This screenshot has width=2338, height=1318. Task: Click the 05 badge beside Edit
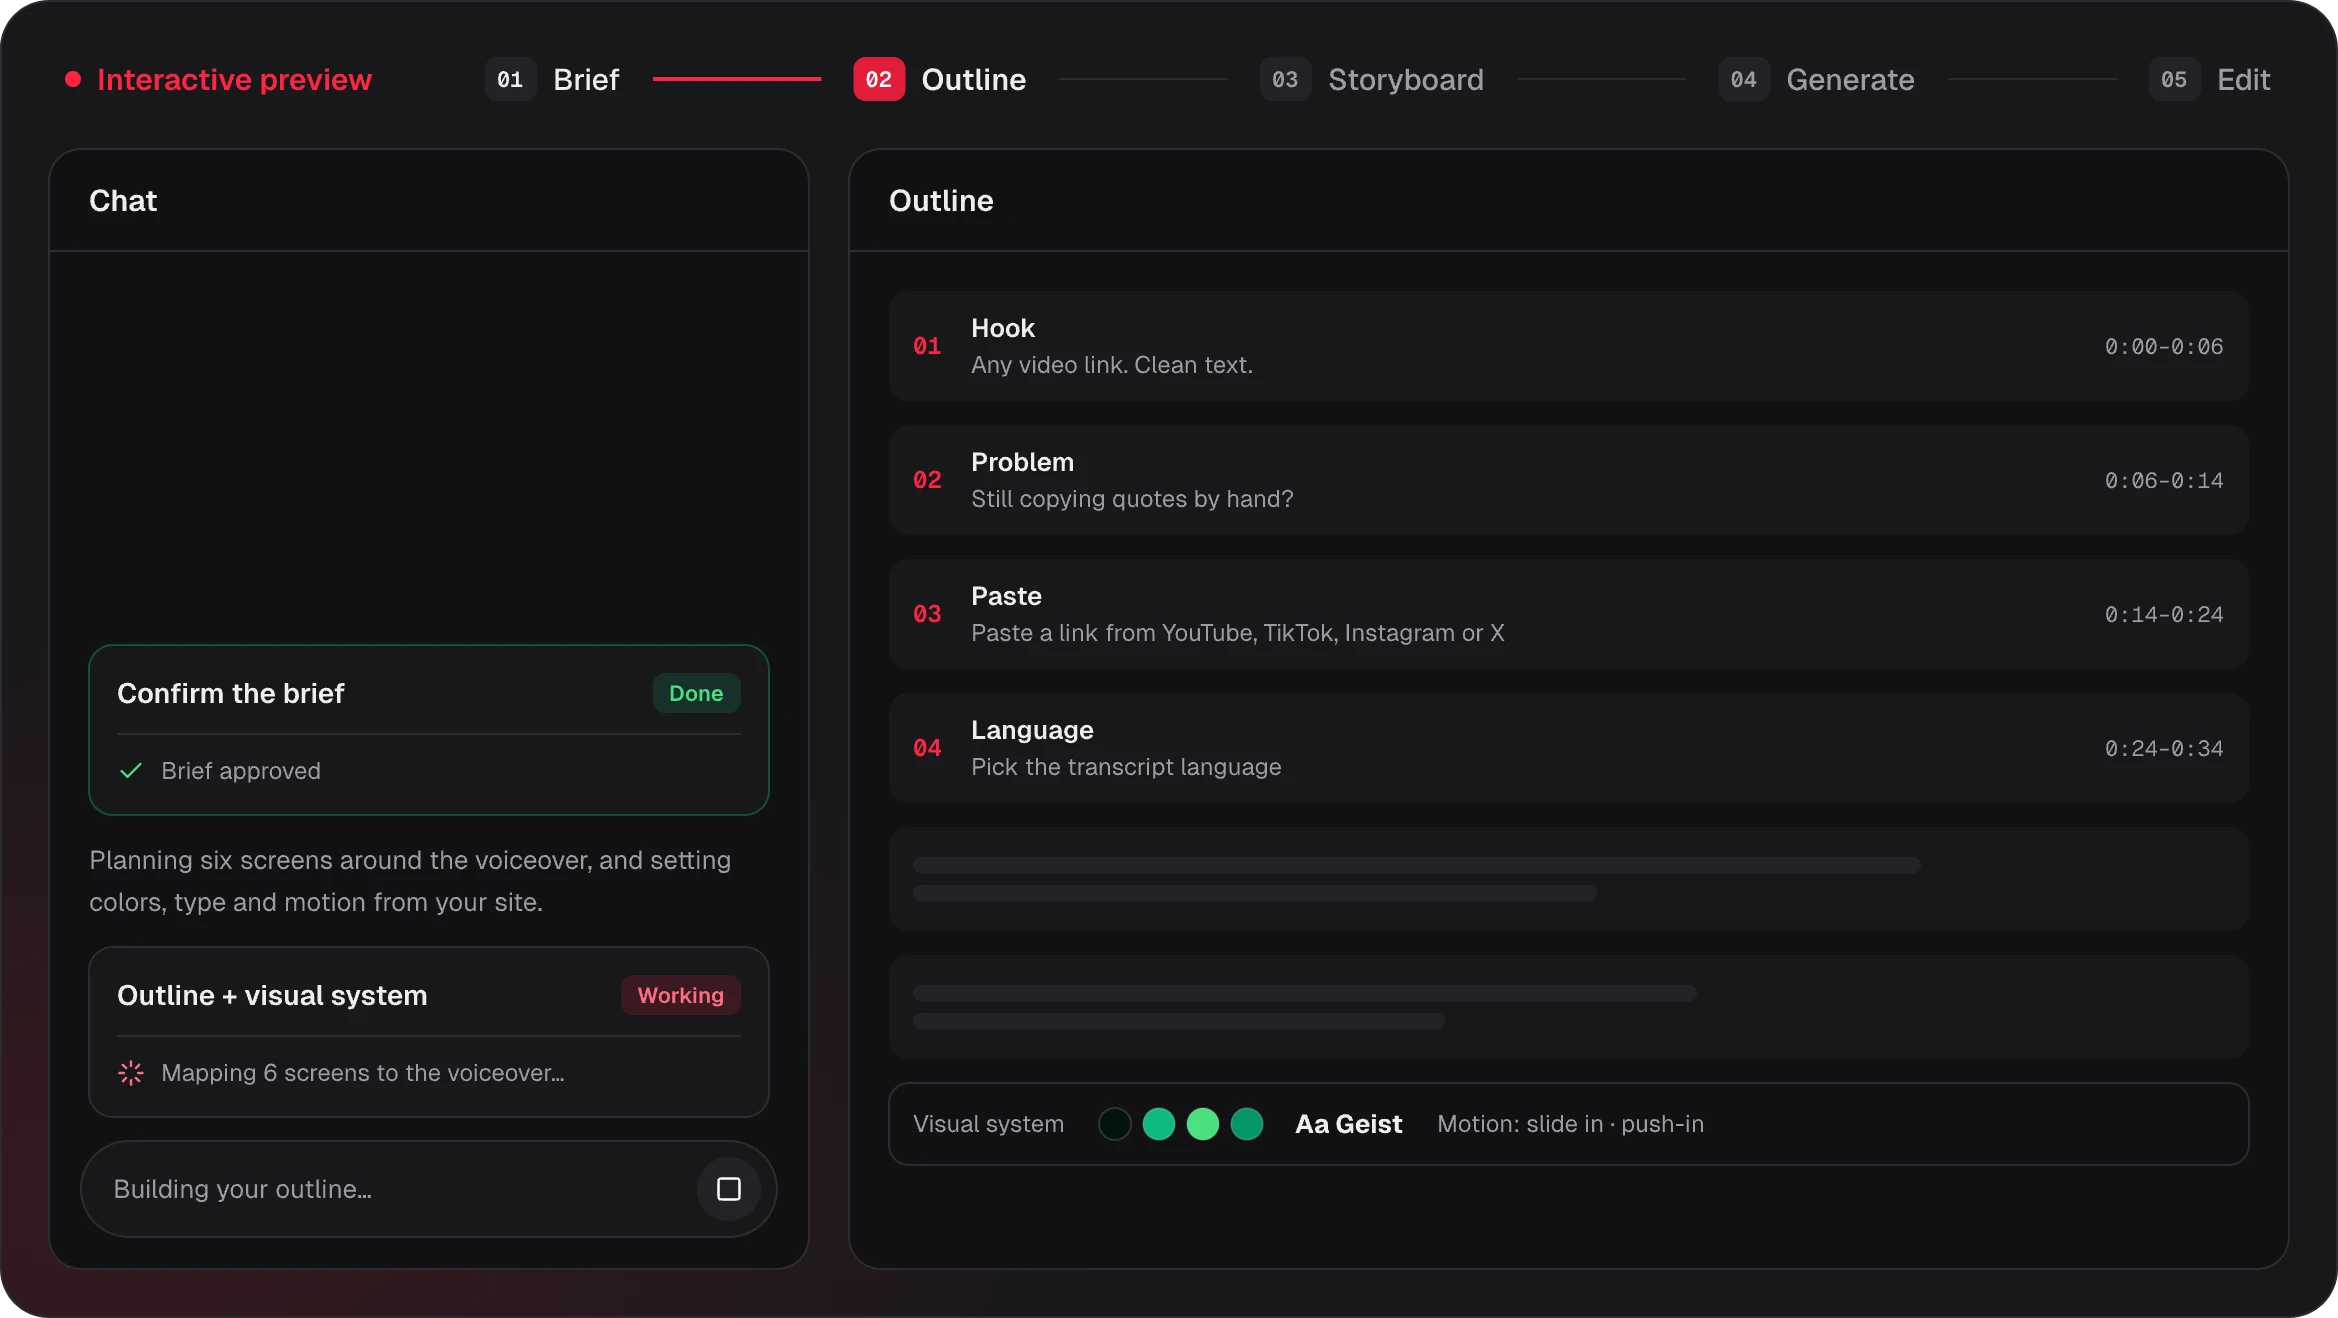[2175, 79]
